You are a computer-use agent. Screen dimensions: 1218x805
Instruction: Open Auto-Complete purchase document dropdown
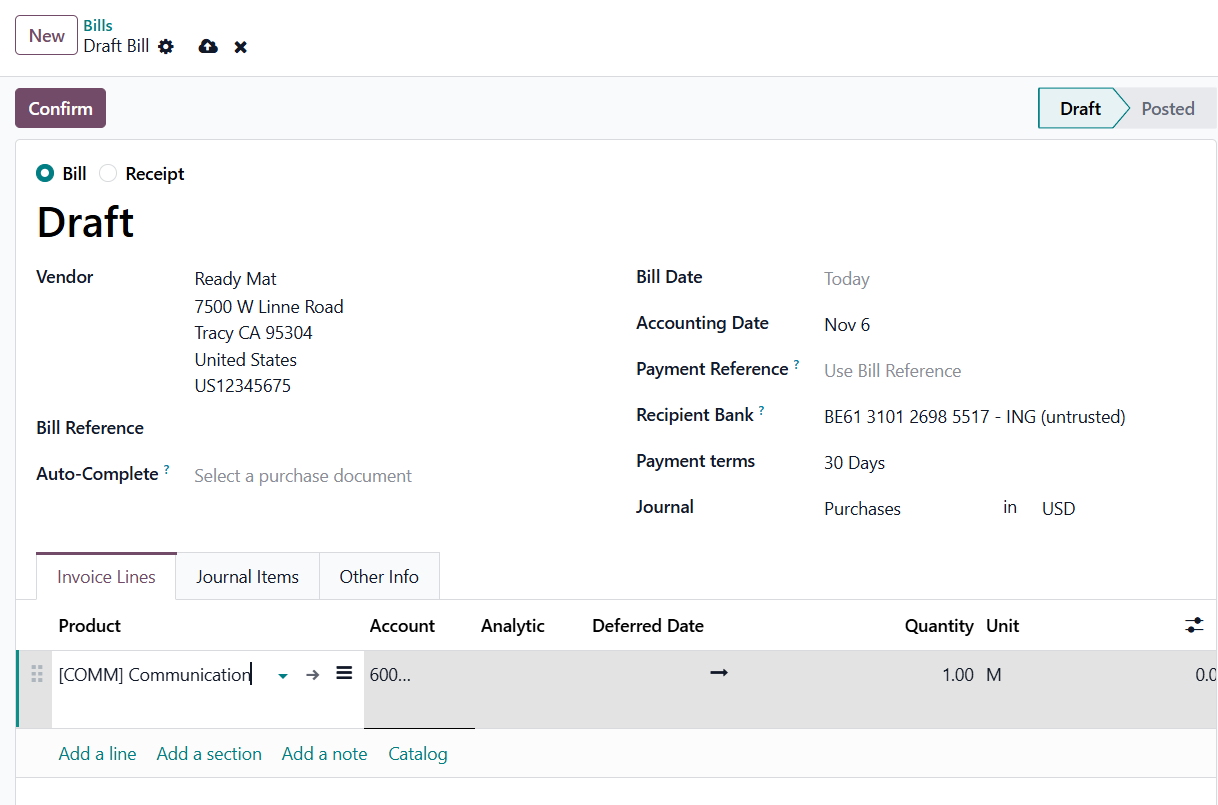(400, 476)
